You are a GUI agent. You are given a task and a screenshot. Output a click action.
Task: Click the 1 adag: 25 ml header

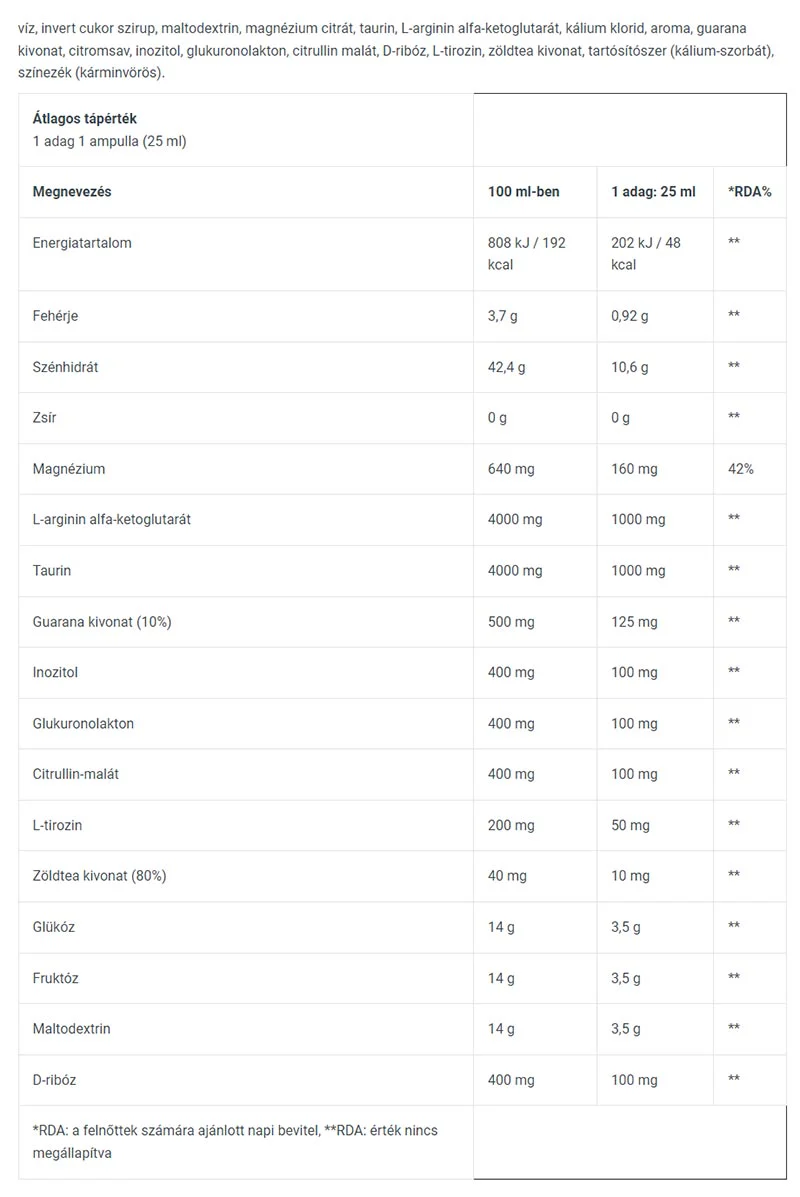pyautogui.click(x=653, y=192)
